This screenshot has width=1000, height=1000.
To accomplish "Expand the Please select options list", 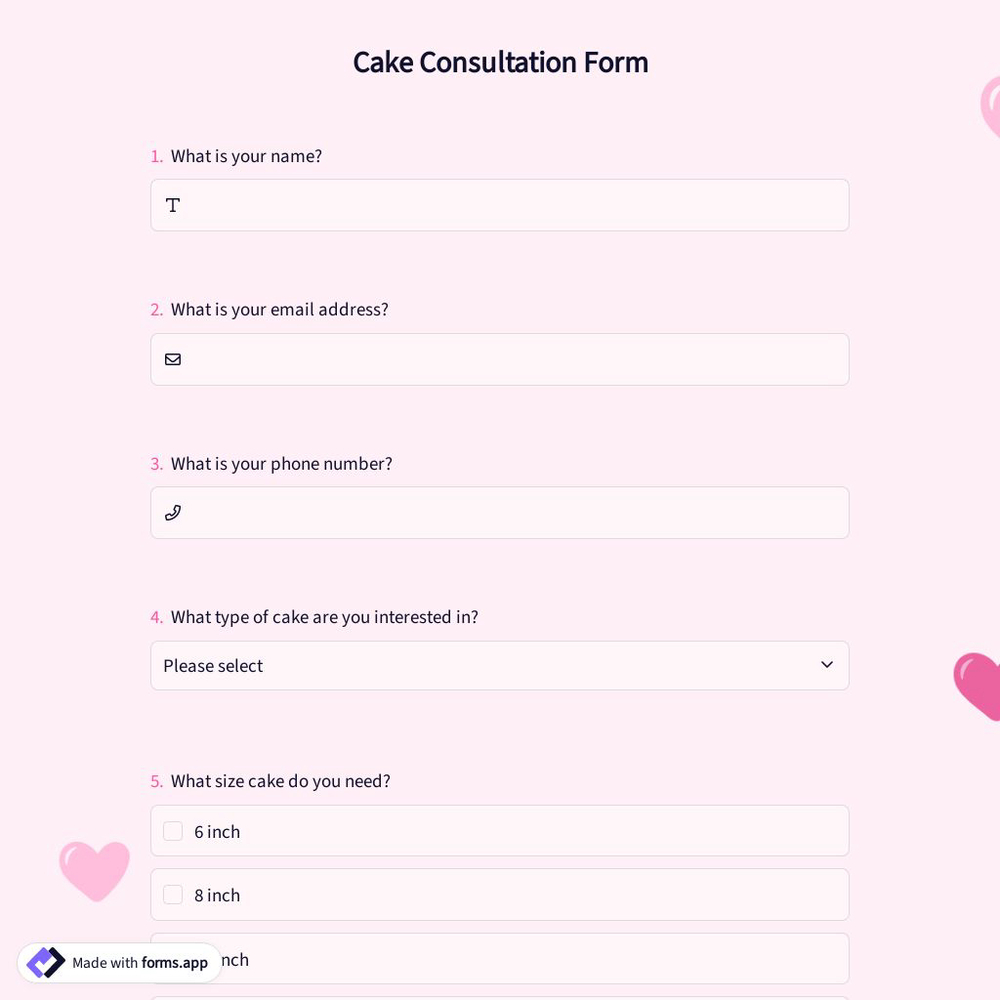I will click(500, 665).
